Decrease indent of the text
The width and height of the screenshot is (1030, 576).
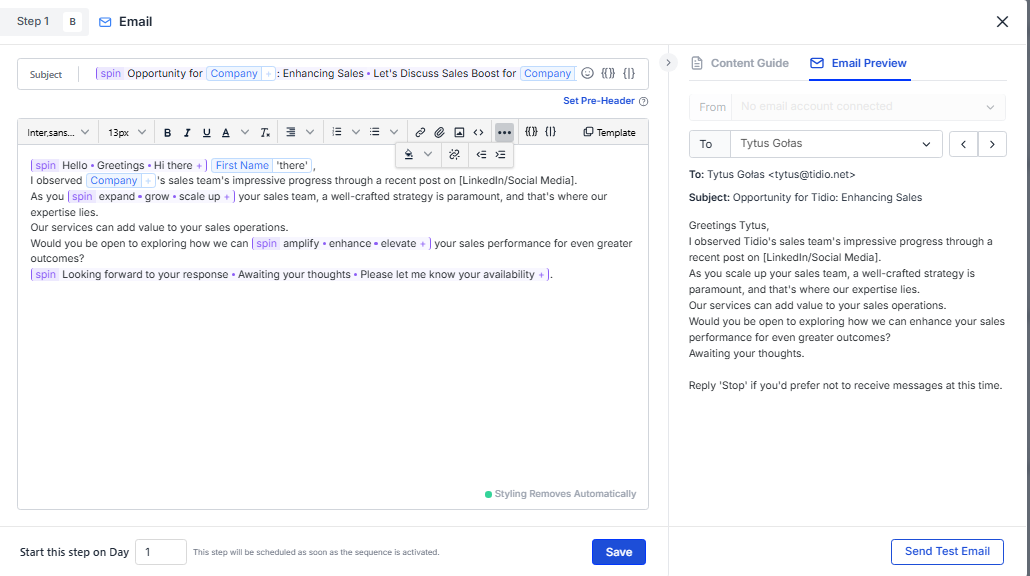[x=481, y=154]
